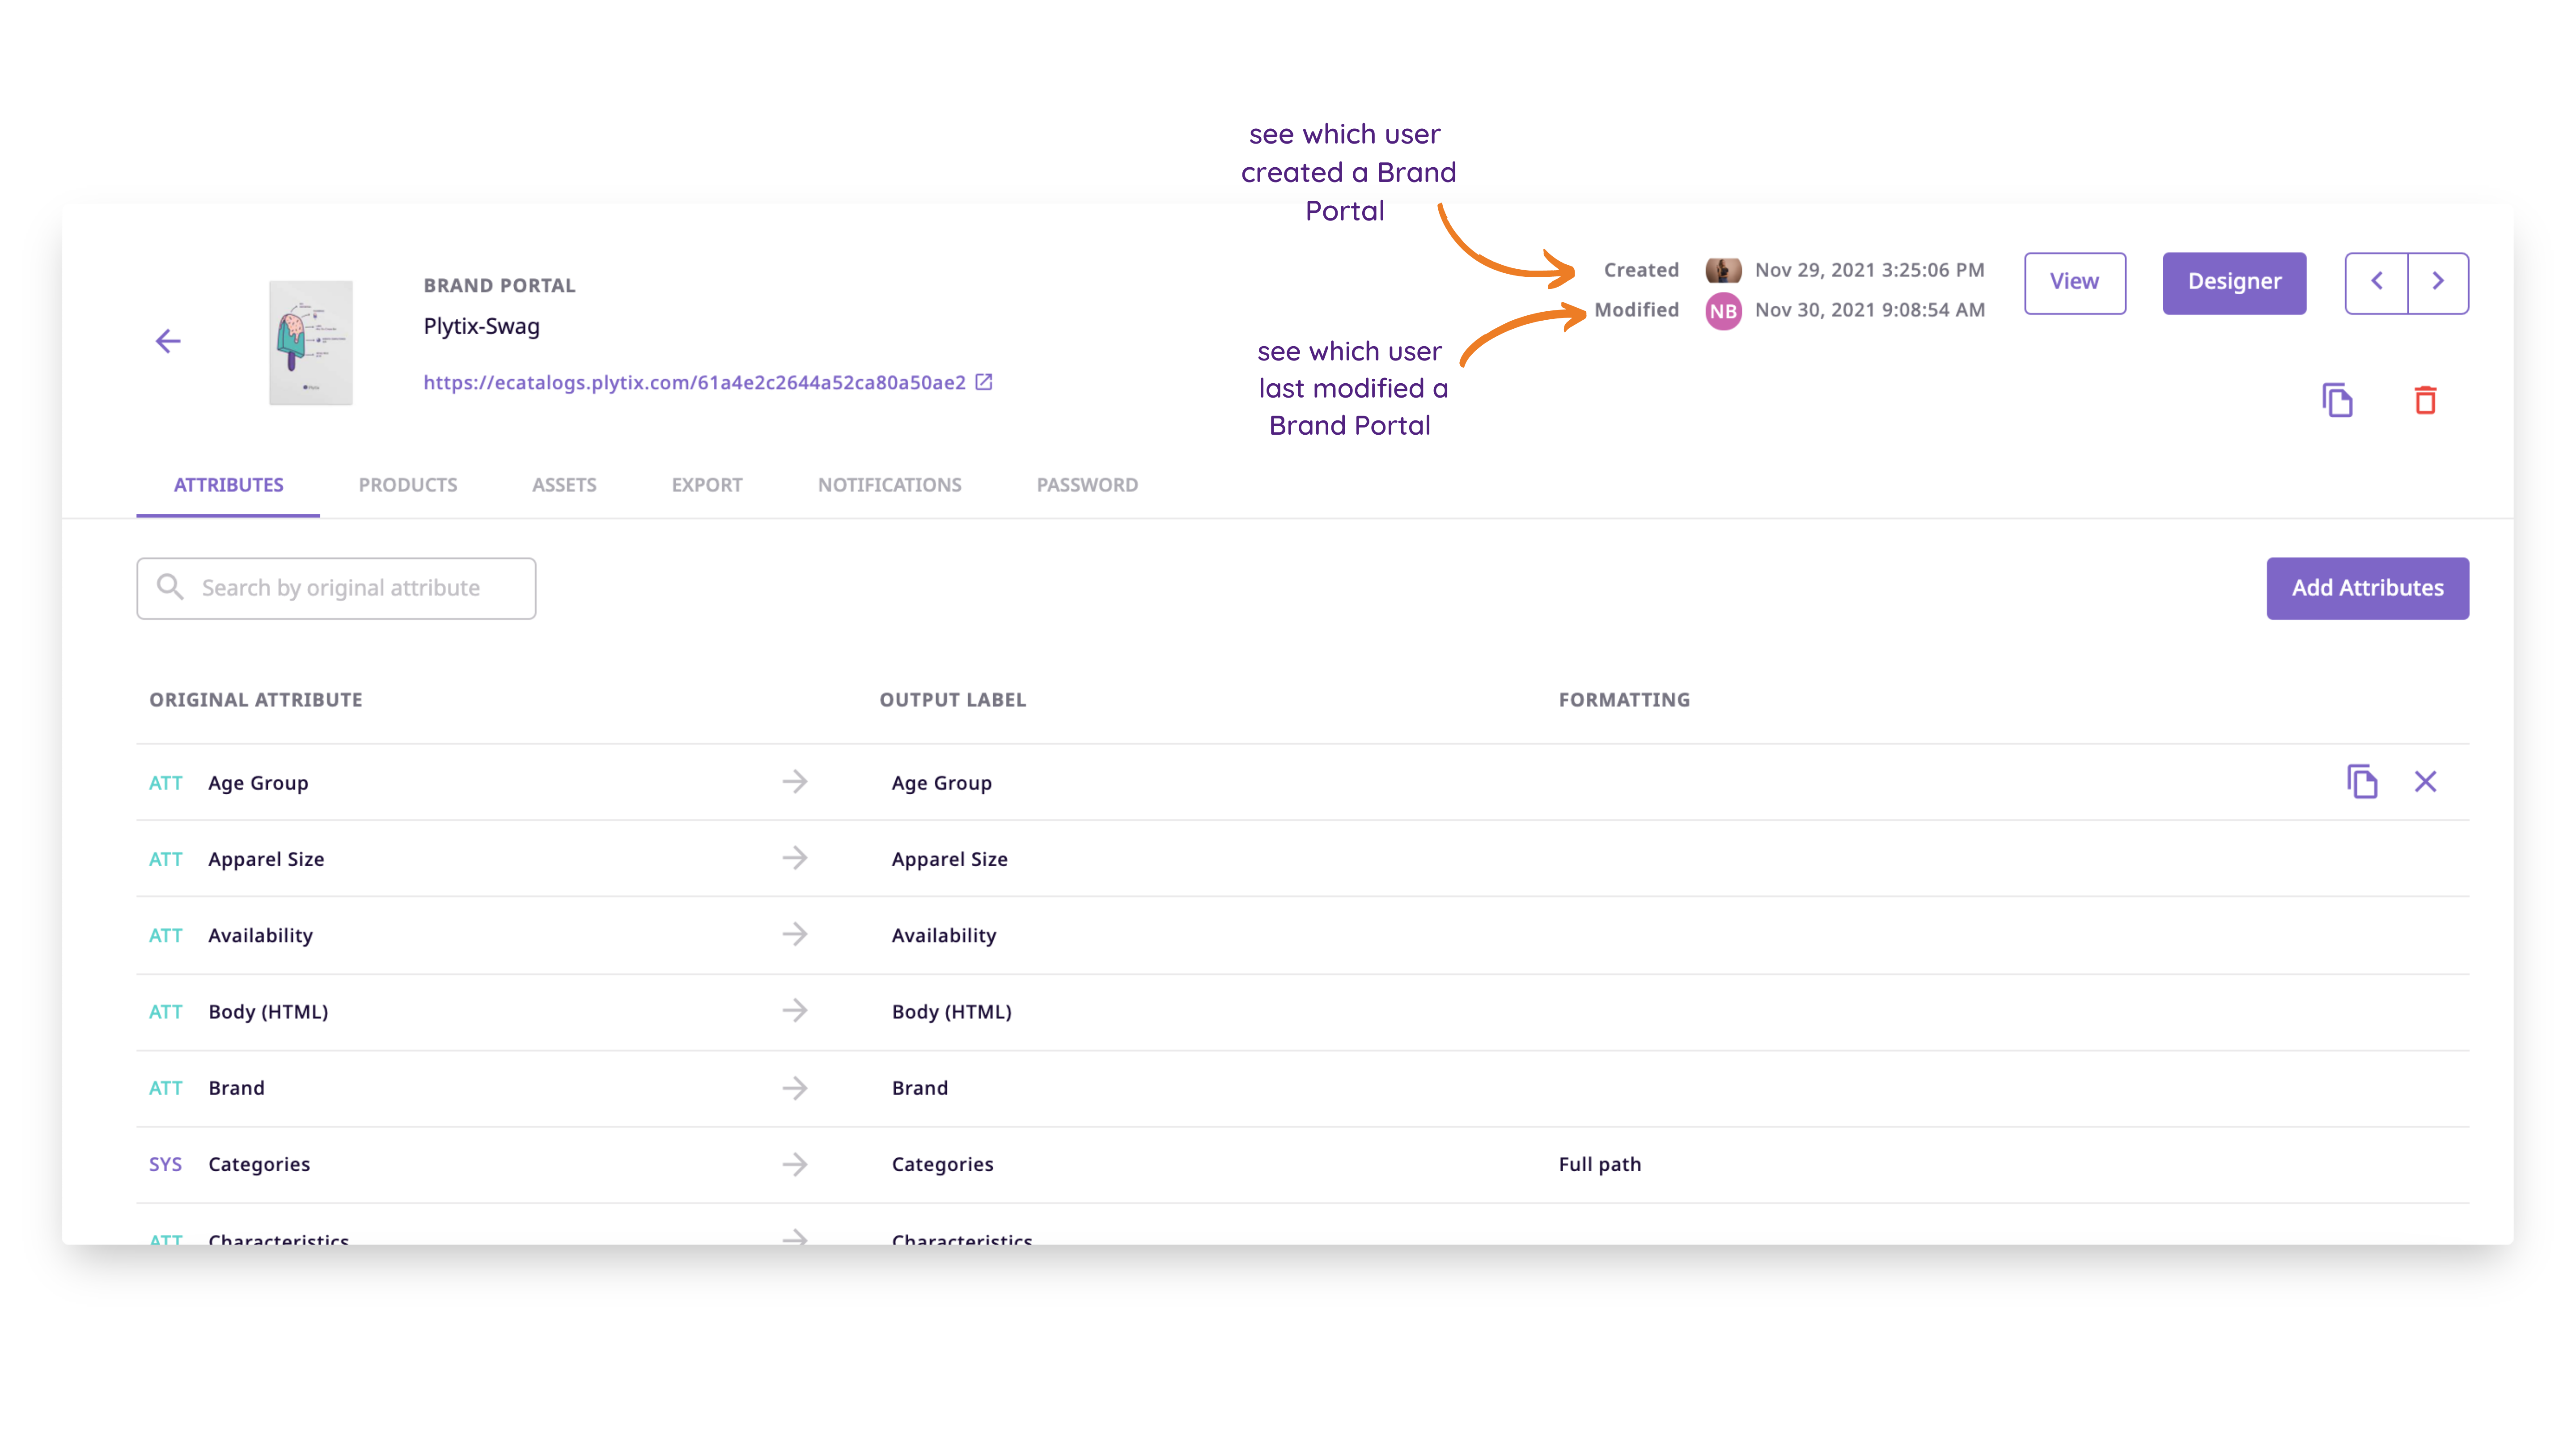Launch the Designer

pyautogui.click(x=2234, y=283)
